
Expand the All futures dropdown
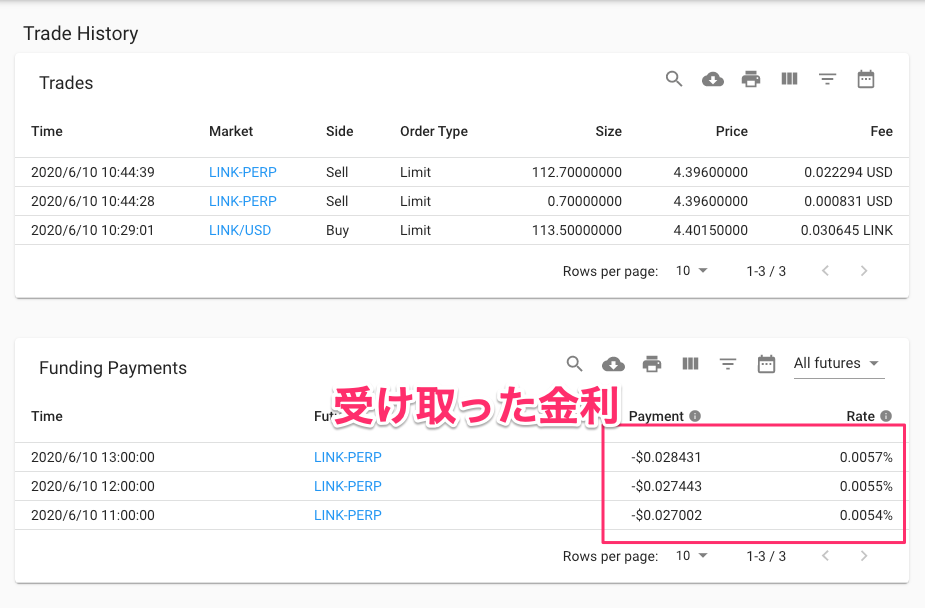[x=837, y=363]
